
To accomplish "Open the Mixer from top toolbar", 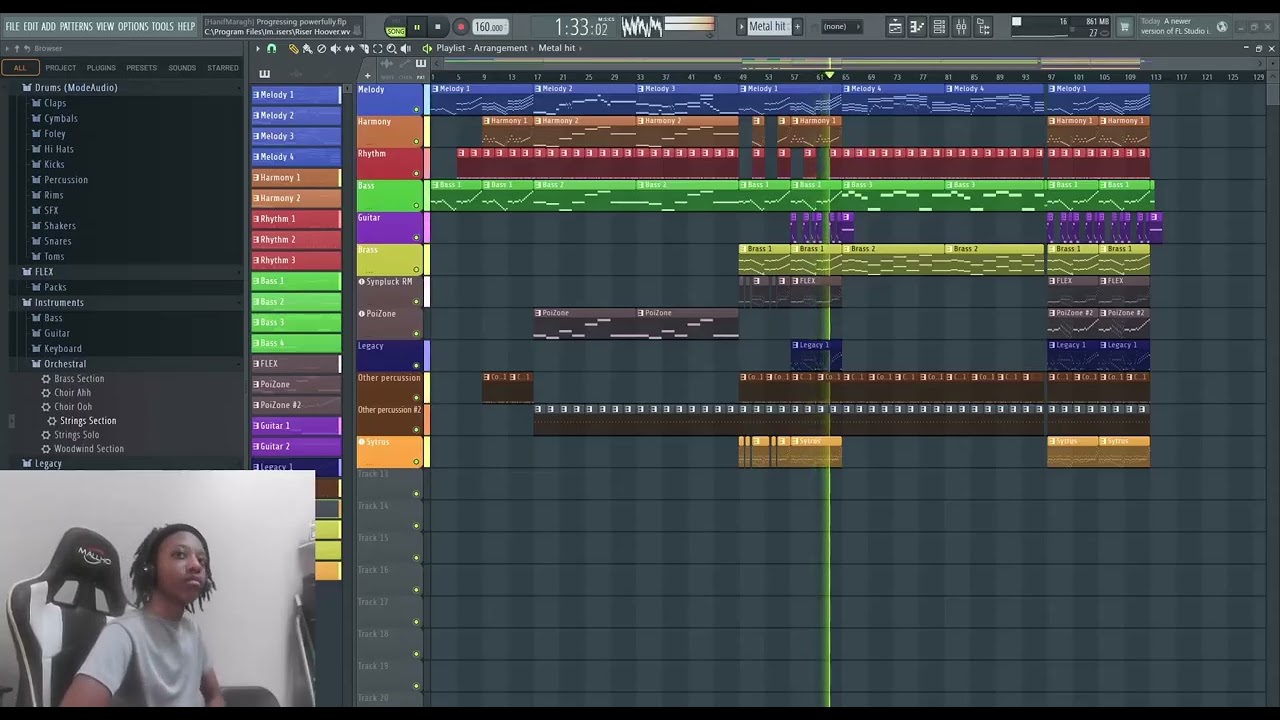I will tap(961, 27).
